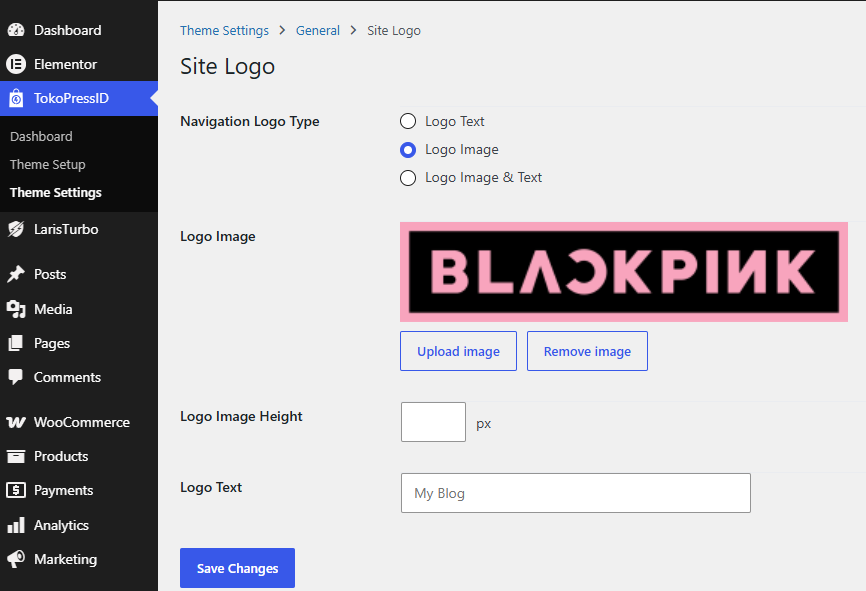Image resolution: width=866 pixels, height=591 pixels.
Task: Open the Comments menu
Action: [79, 377]
